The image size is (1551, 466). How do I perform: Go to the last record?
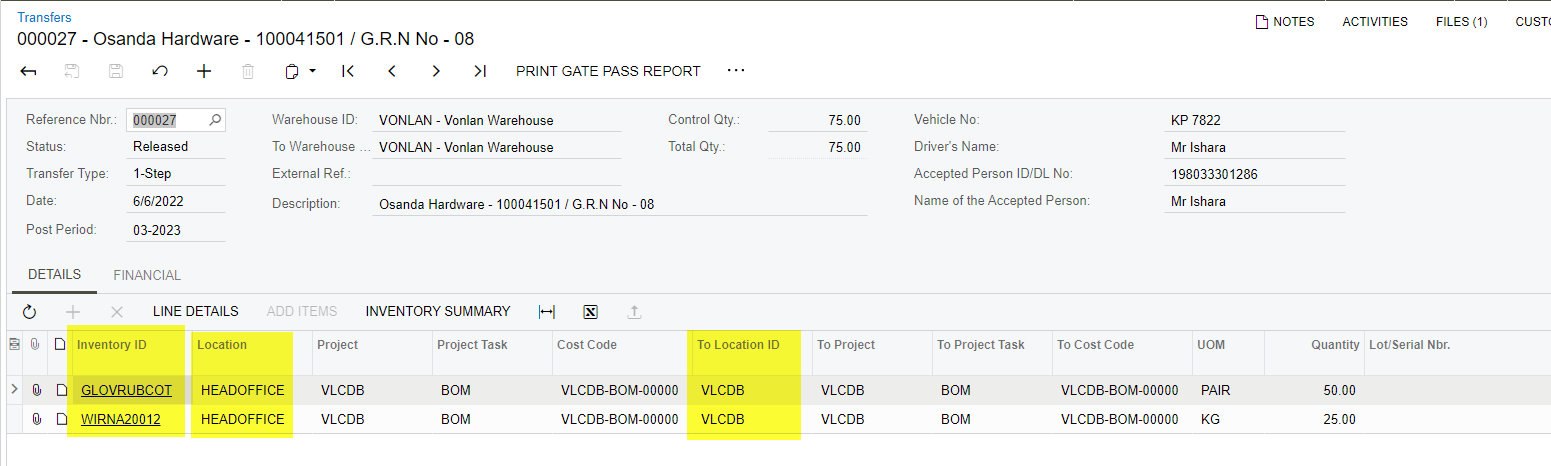[480, 72]
